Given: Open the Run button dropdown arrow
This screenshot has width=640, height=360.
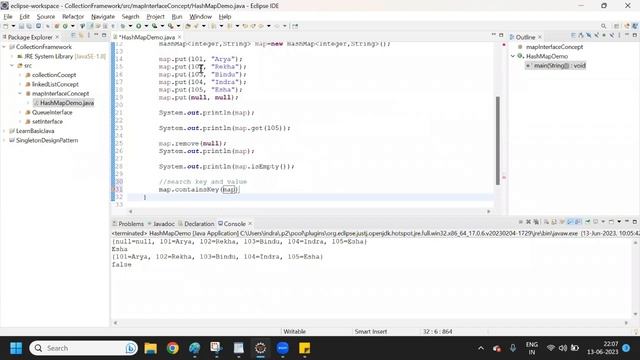Looking at the screenshot, I should [146, 26].
